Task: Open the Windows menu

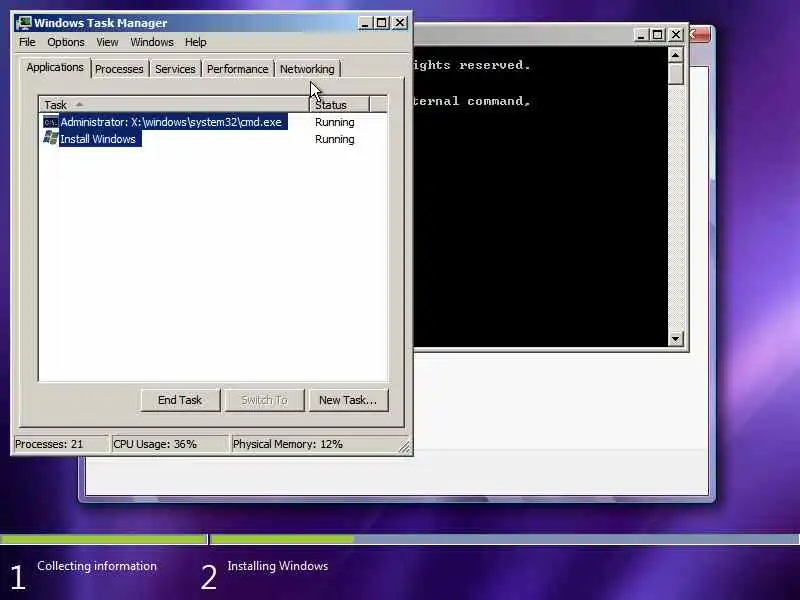Action: click(x=152, y=42)
